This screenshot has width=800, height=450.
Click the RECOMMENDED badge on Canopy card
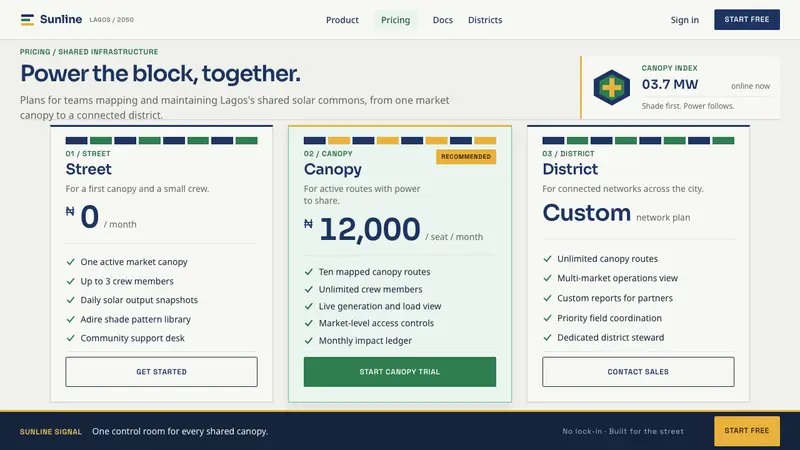pos(466,157)
